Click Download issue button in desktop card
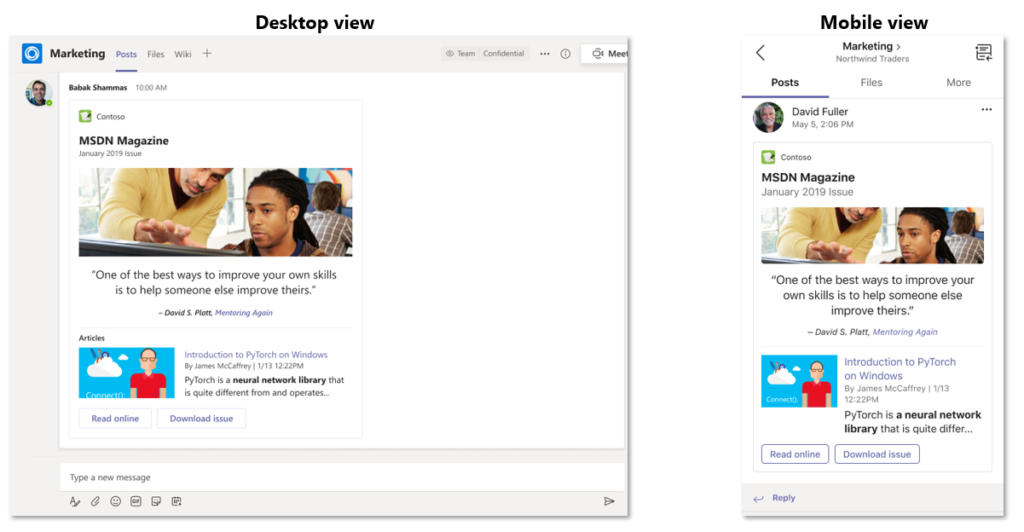This screenshot has width=1024, height=532. pos(201,418)
